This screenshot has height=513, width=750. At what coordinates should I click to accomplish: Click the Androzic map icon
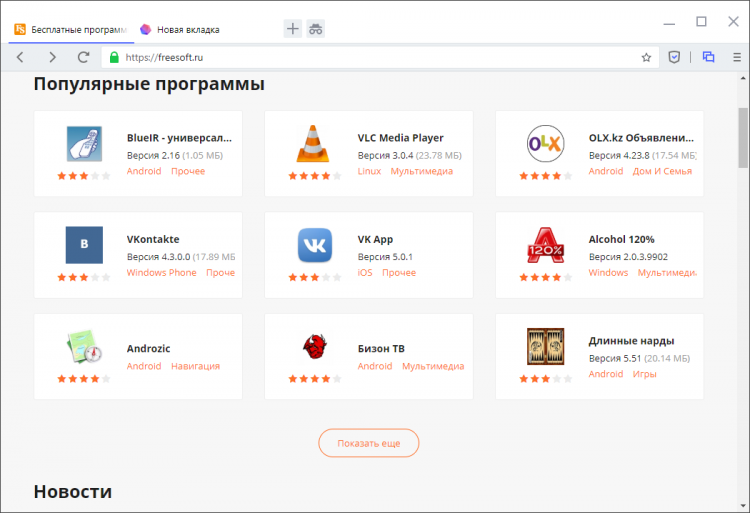click(x=84, y=346)
